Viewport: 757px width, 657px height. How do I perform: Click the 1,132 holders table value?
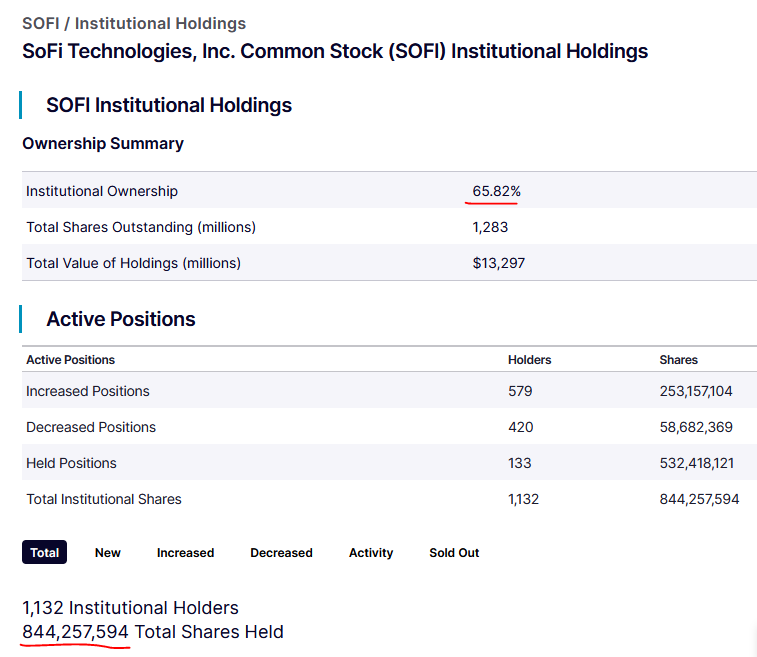(x=523, y=499)
